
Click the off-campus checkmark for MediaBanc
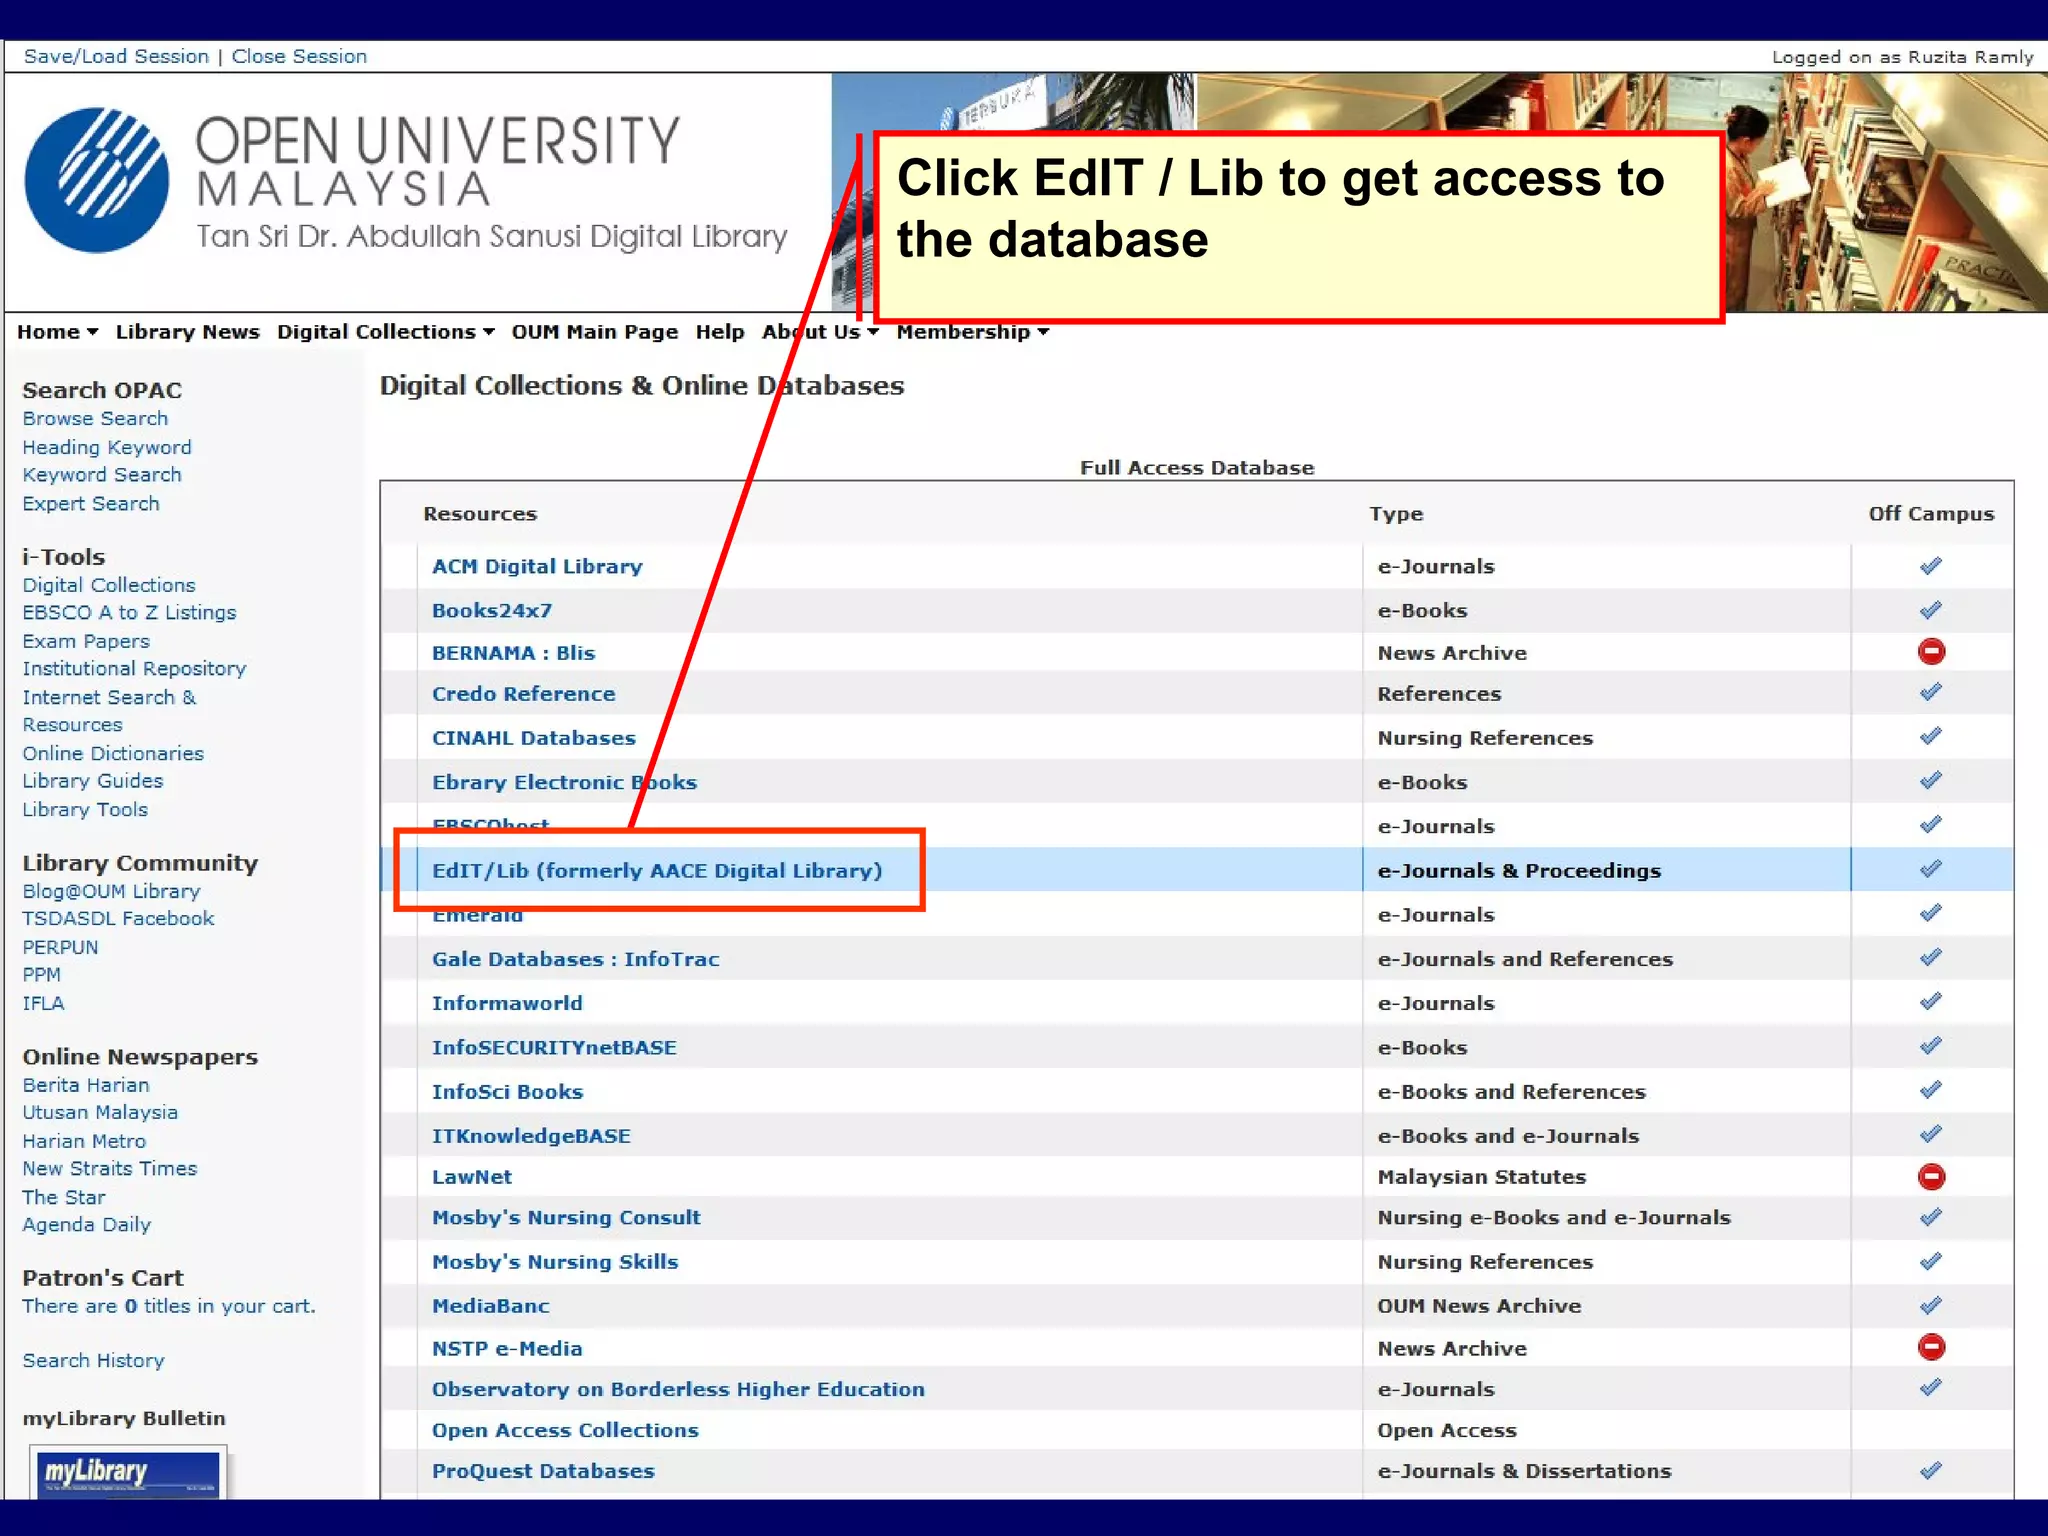(1931, 1305)
